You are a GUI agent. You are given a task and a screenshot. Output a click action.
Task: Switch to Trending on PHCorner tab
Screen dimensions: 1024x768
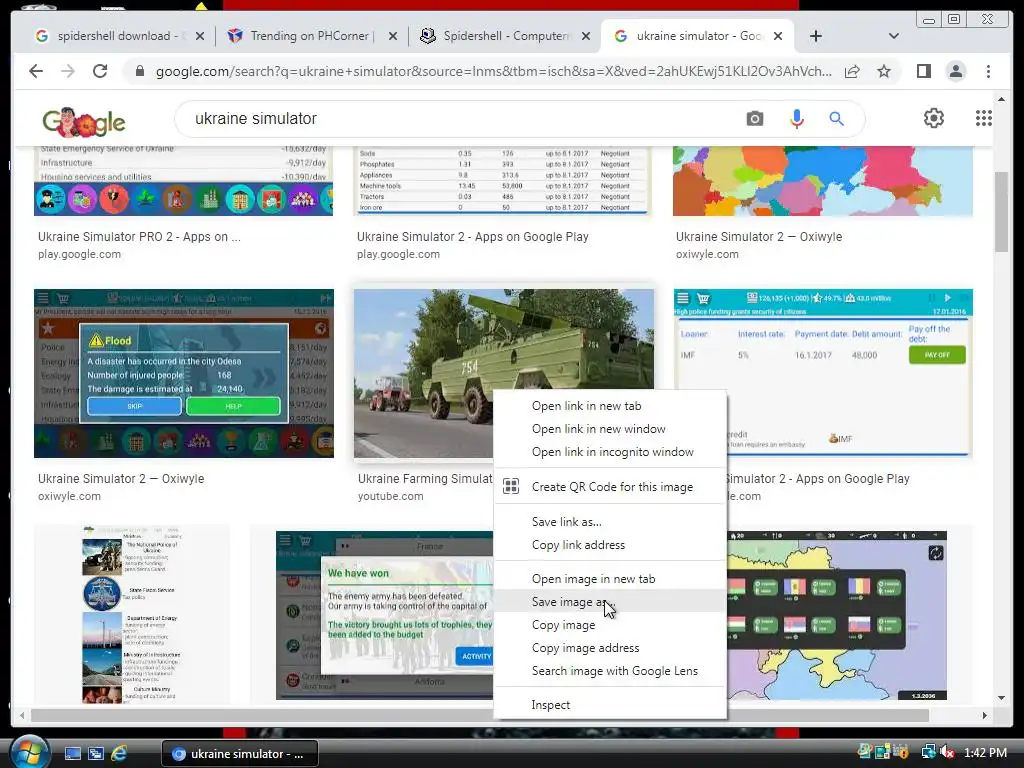pyautogui.click(x=310, y=36)
